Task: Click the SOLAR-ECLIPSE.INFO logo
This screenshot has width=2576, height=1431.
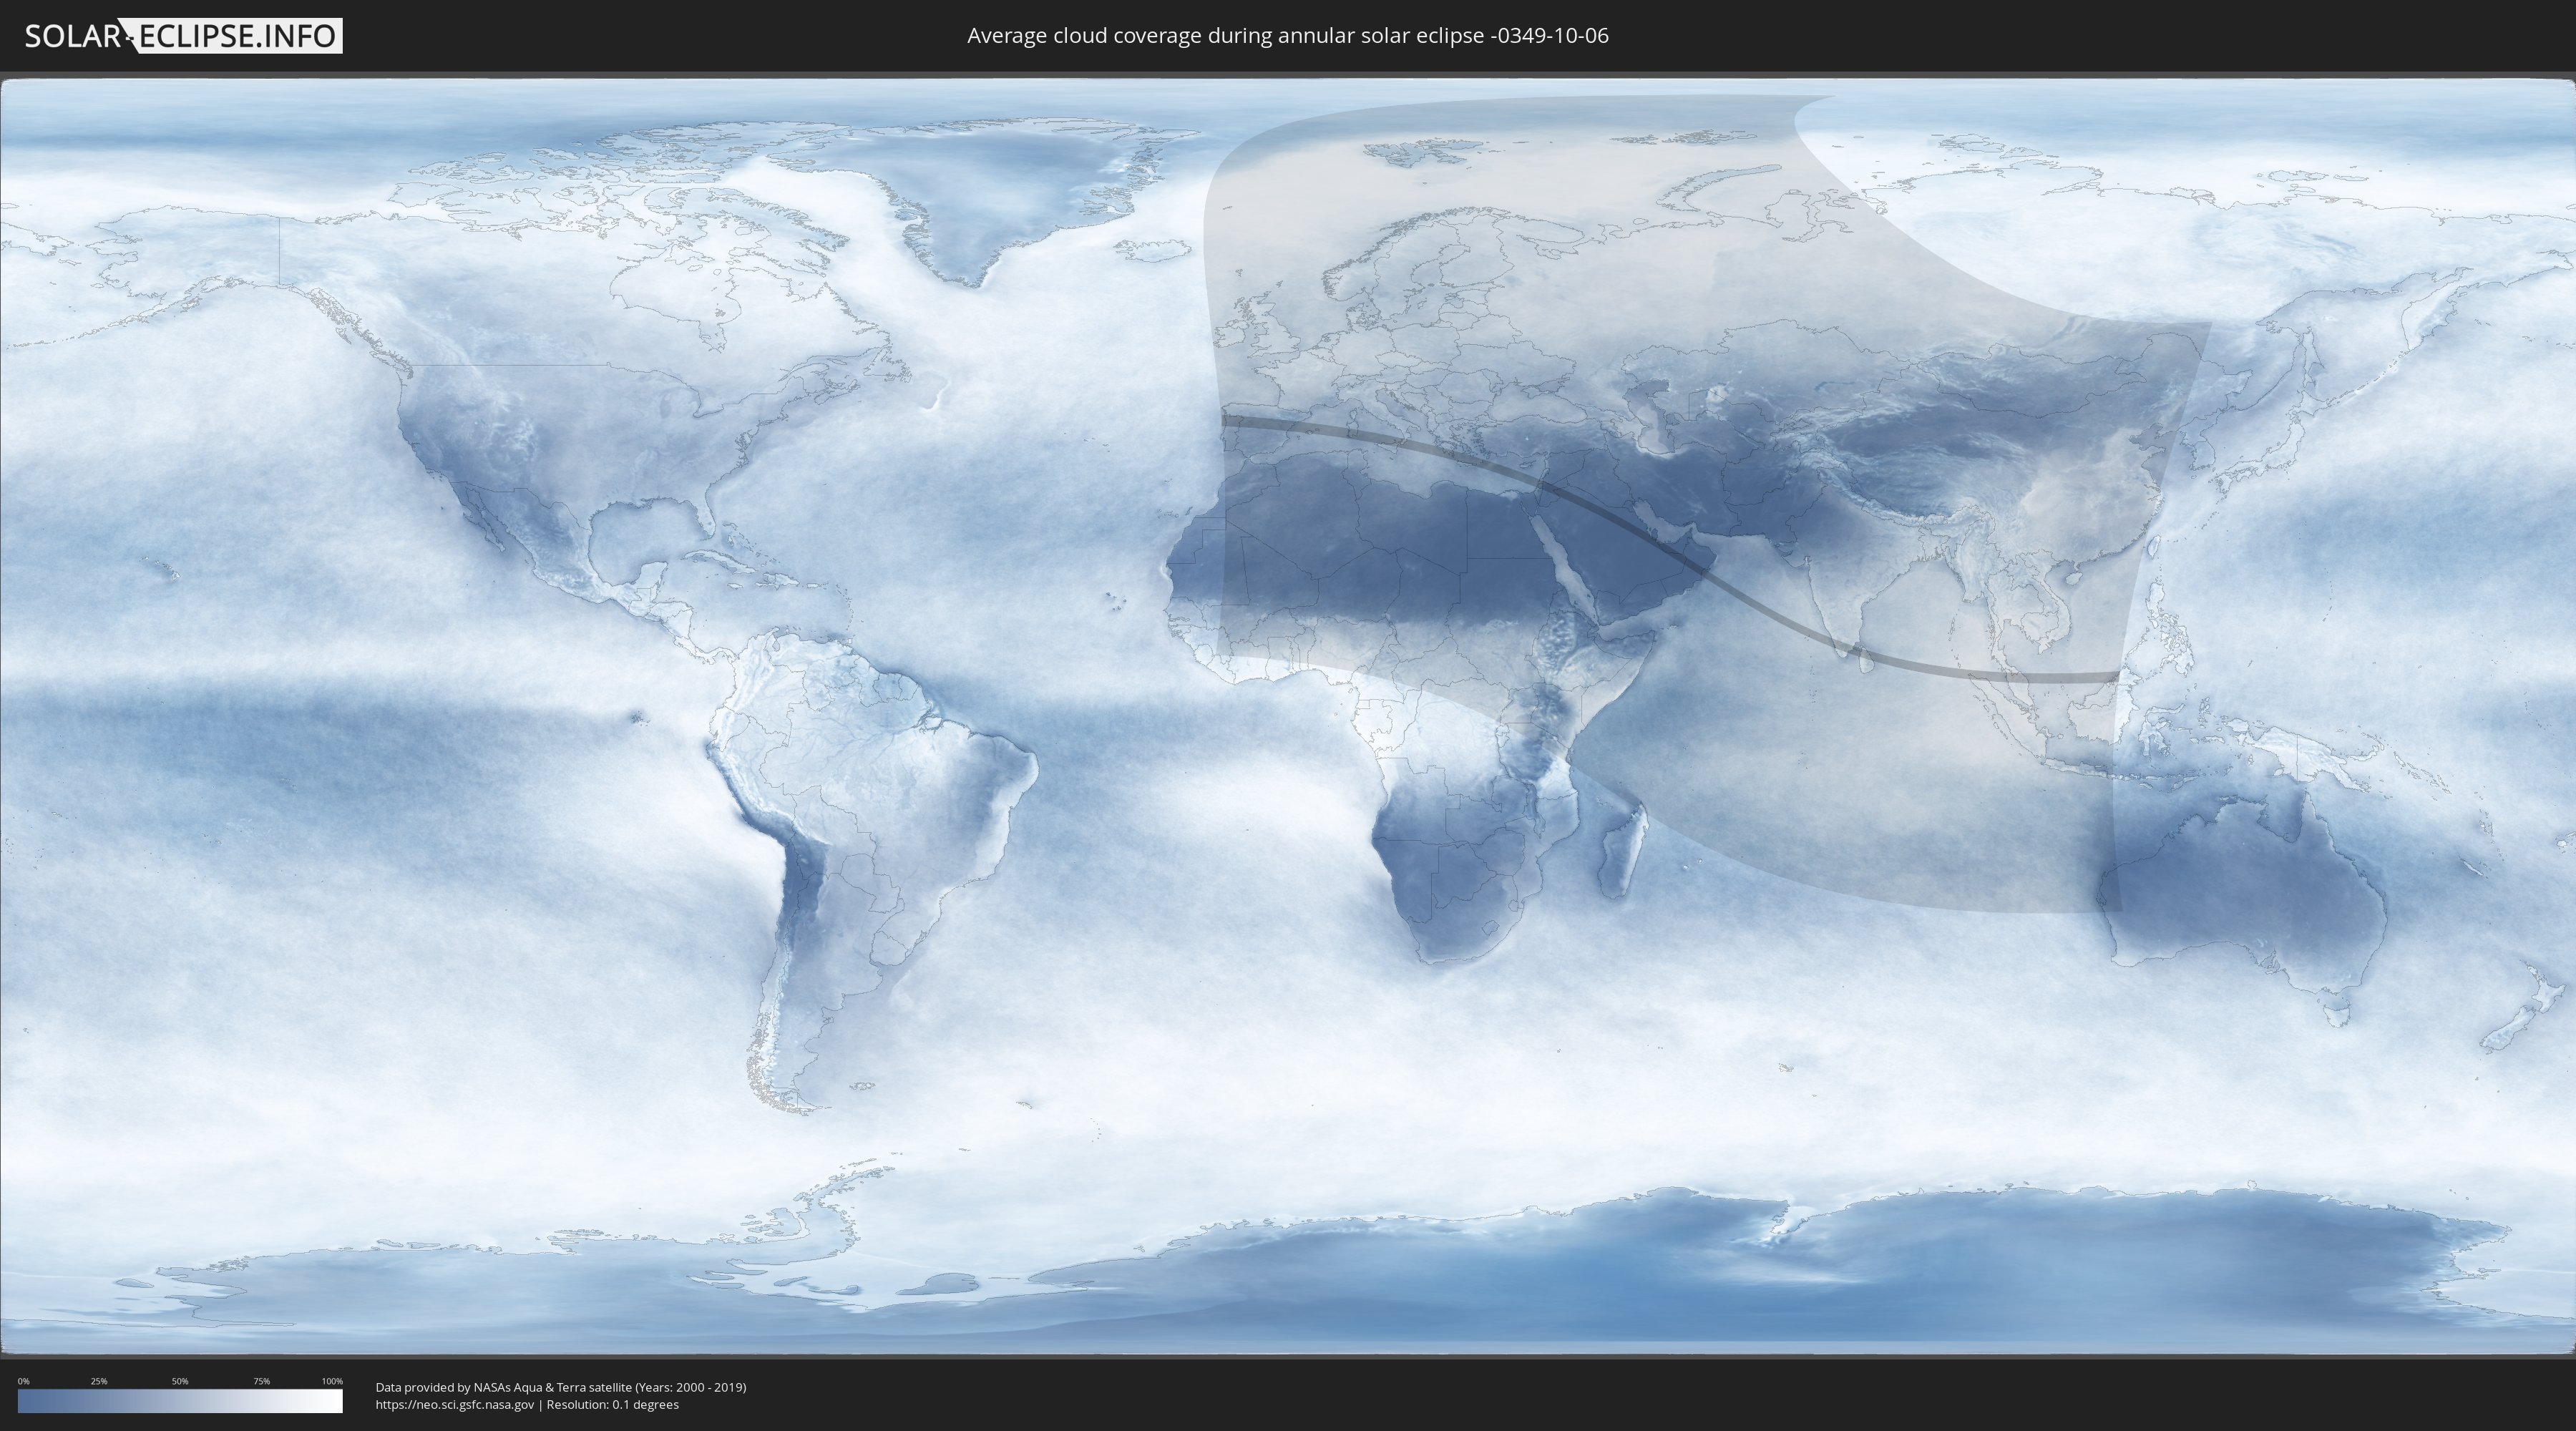Action: click(x=183, y=36)
